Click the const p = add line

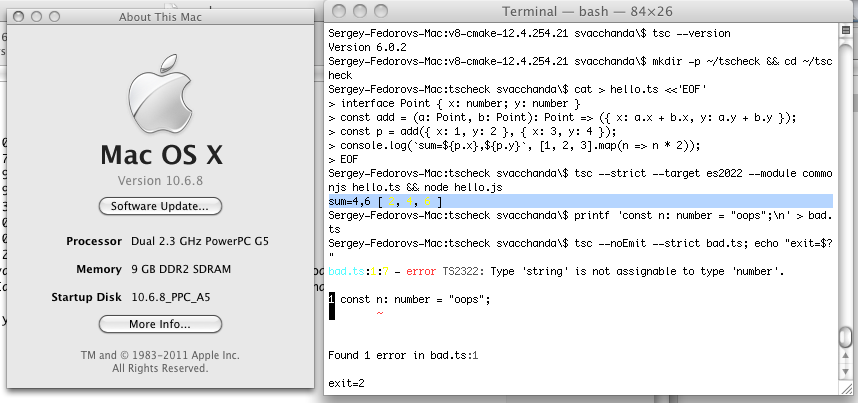[472, 131]
